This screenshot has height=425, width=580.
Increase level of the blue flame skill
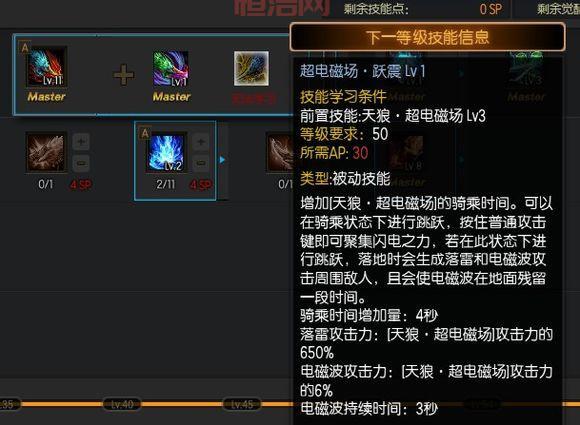(x=201, y=142)
